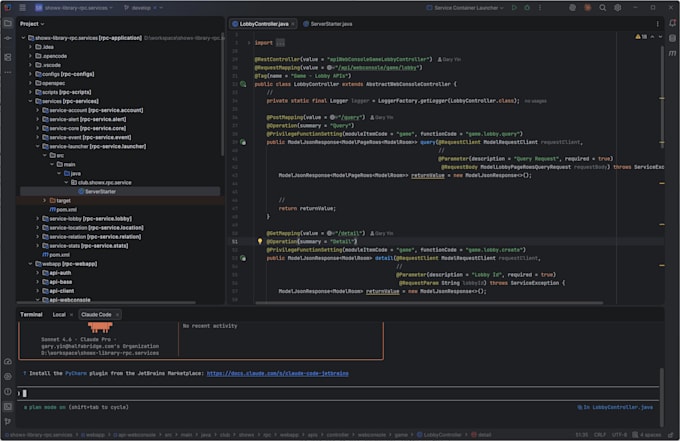Open the Search Everywhere magnifier

click(603, 7)
